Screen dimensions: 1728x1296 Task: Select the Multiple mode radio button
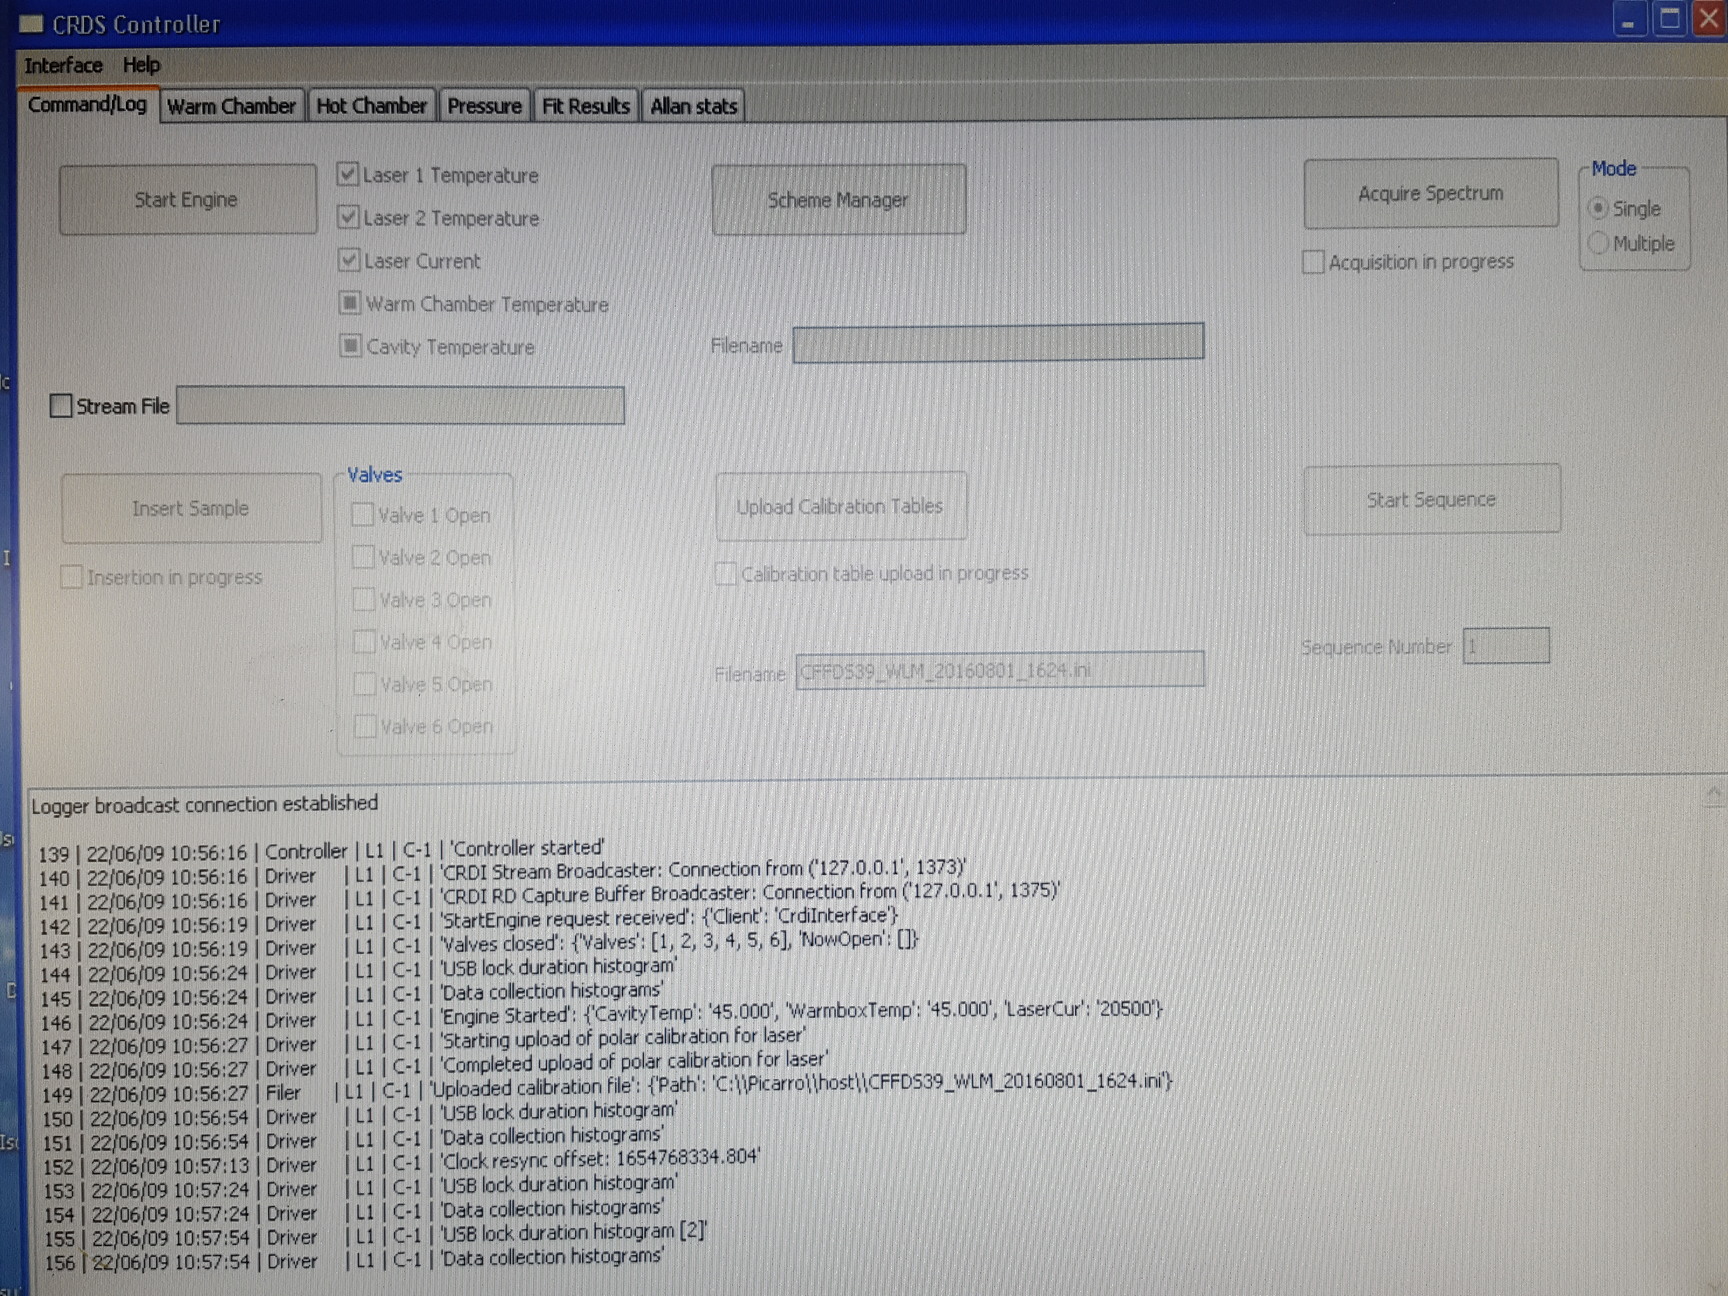pyautogui.click(x=1598, y=243)
